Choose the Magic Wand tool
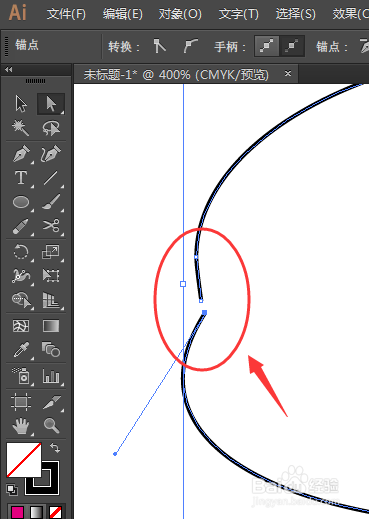The width and height of the screenshot is (369, 519). coord(20,128)
